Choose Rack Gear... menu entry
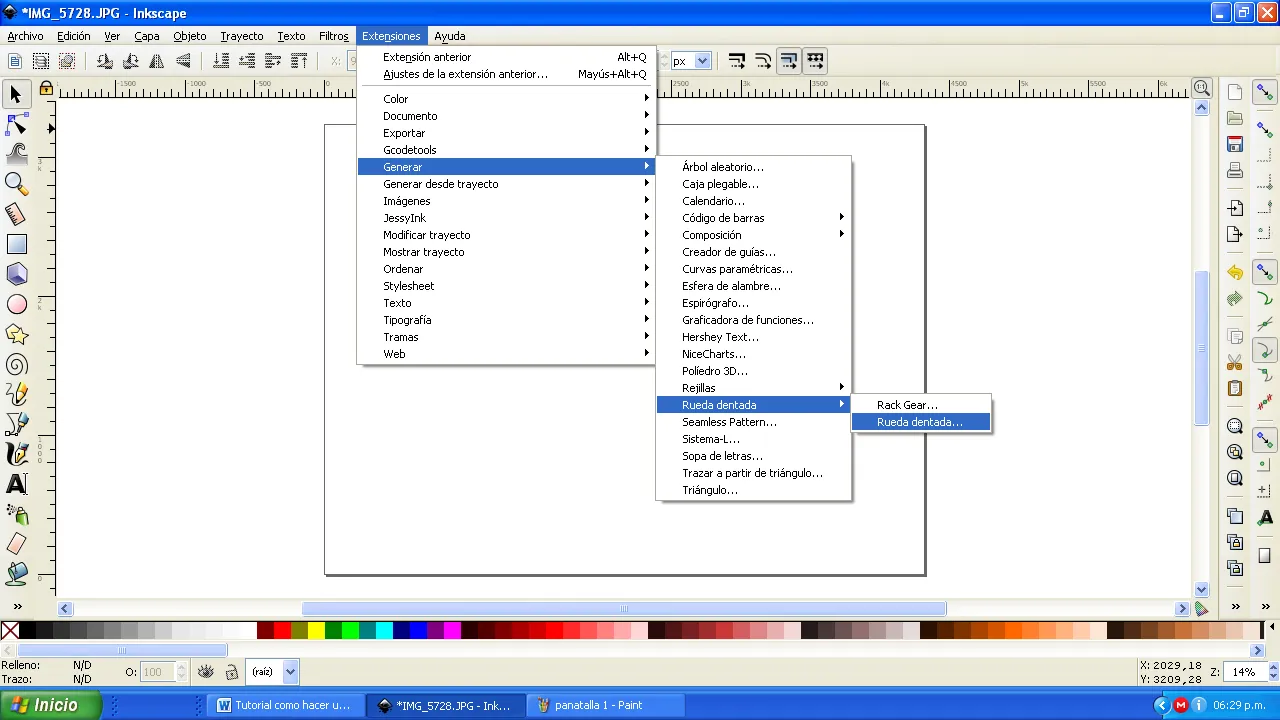The width and height of the screenshot is (1280, 720). pos(921,405)
